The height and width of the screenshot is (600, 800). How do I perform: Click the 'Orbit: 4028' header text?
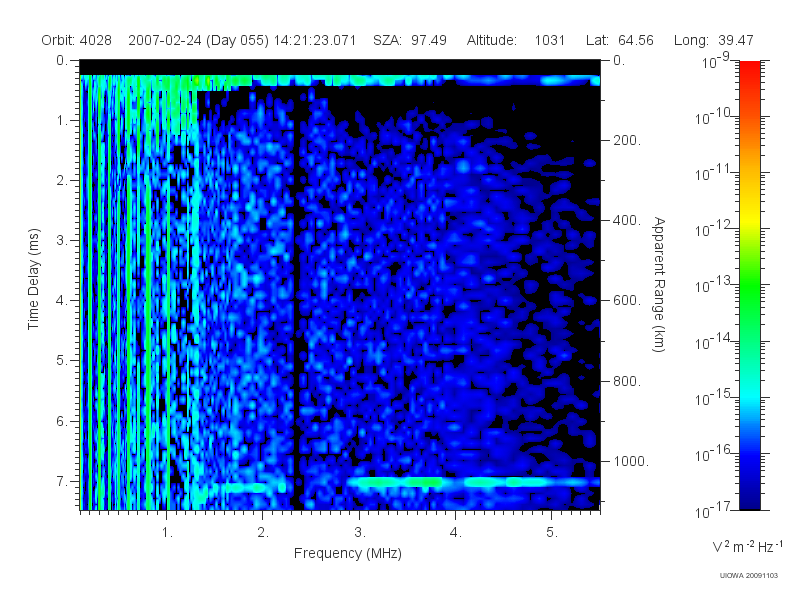(77, 40)
